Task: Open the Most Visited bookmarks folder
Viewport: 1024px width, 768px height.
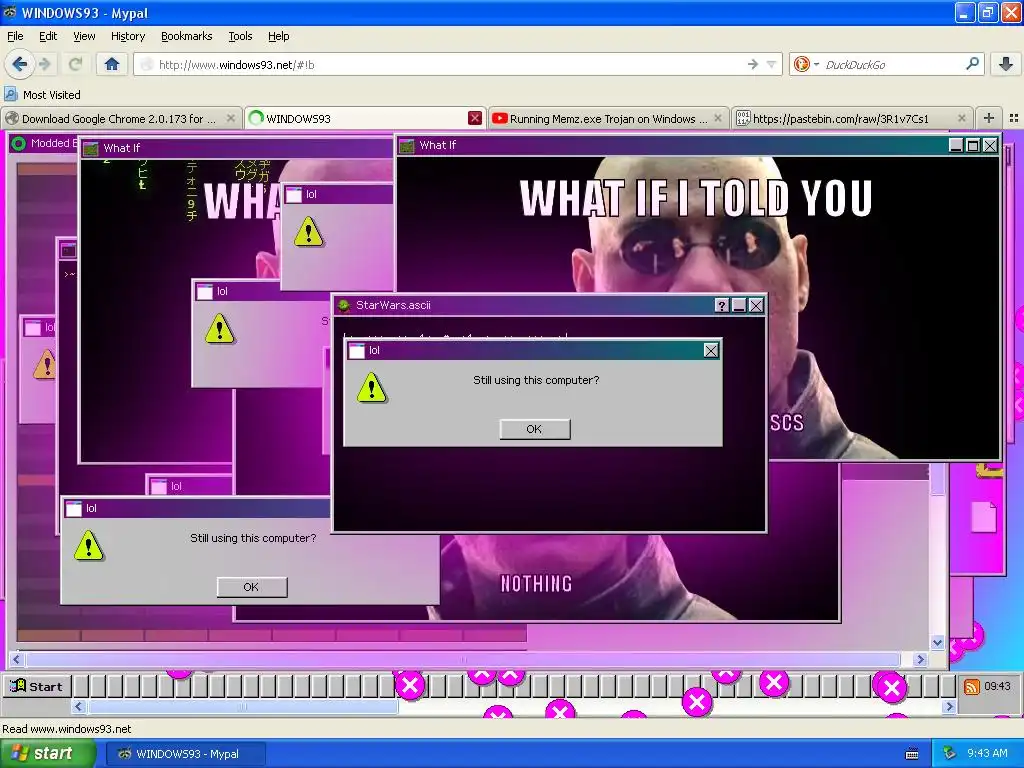Action: point(43,95)
